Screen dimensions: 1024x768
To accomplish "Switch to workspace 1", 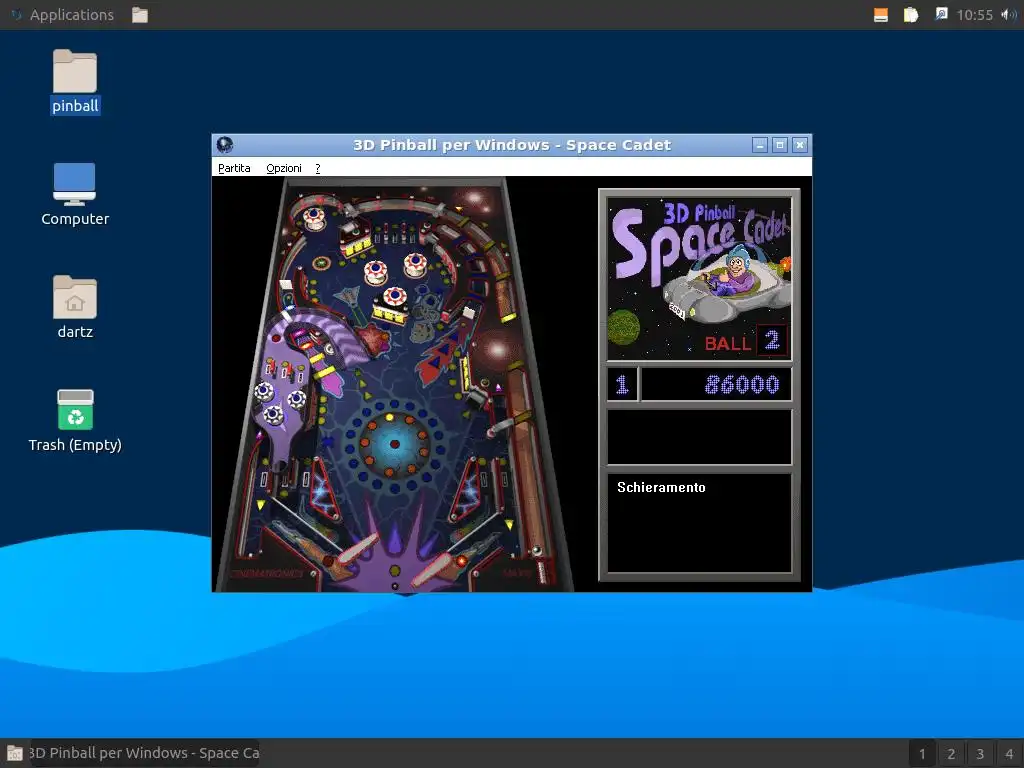I will click(x=922, y=754).
